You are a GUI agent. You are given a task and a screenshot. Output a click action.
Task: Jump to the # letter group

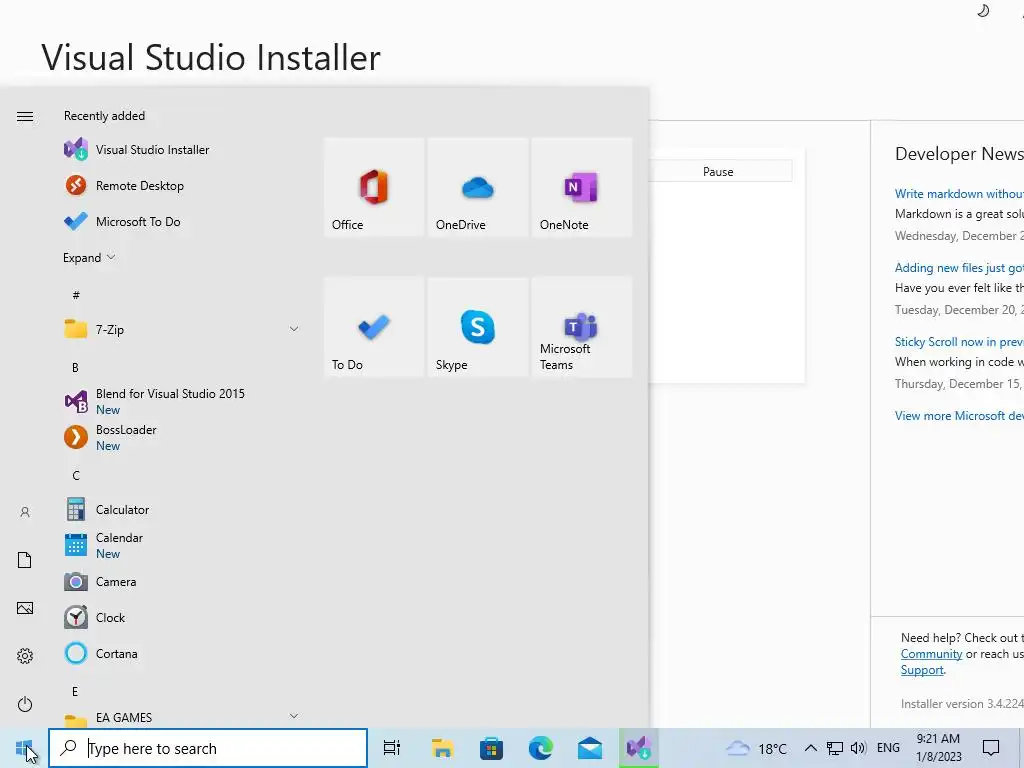pyautogui.click(x=76, y=295)
